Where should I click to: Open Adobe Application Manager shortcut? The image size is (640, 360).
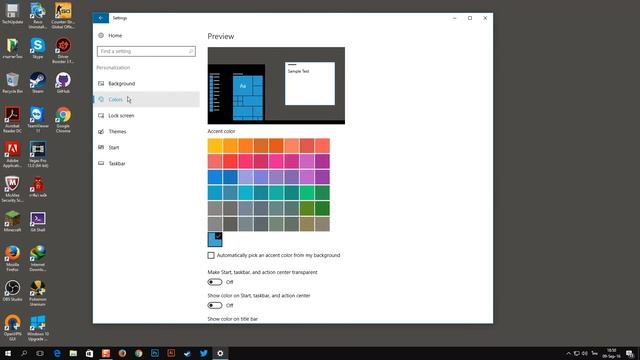tap(12, 155)
